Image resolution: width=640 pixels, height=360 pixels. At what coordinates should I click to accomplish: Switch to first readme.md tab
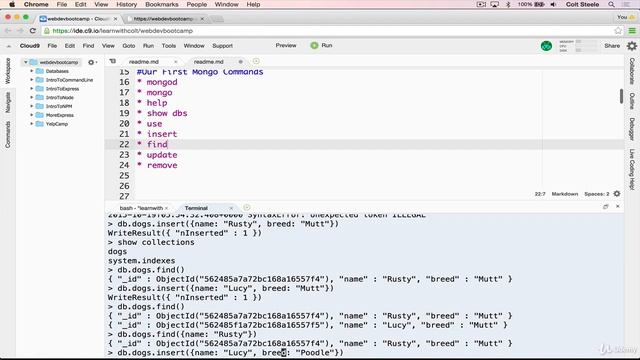(144, 62)
